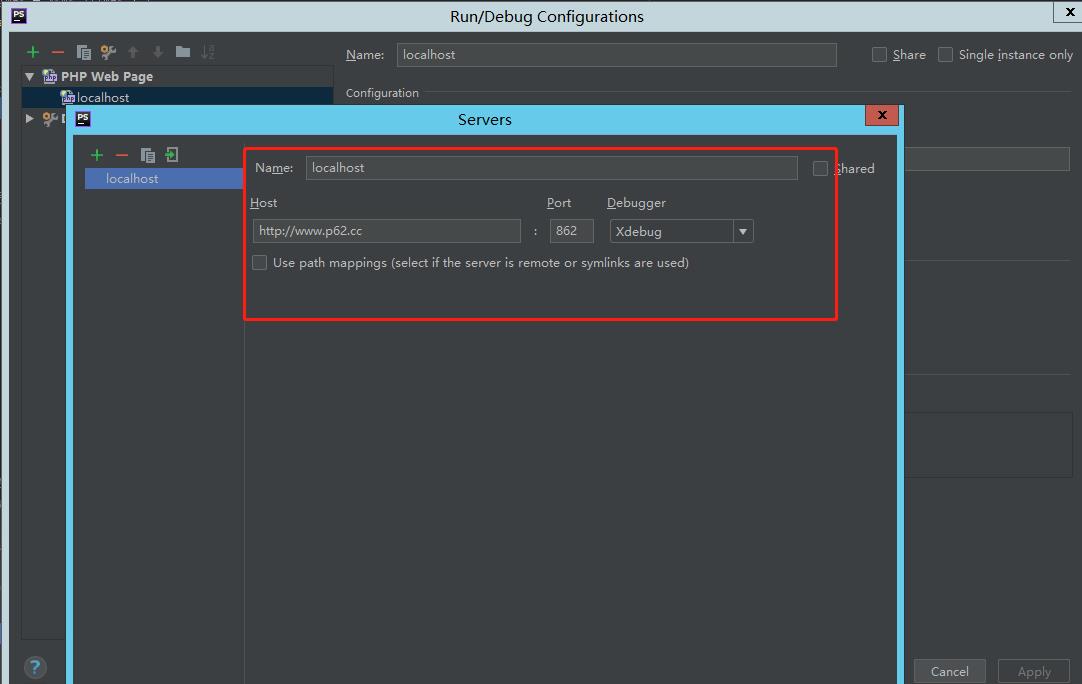Enable Use path mappings option
Viewport: 1082px width, 684px height.
(259, 262)
